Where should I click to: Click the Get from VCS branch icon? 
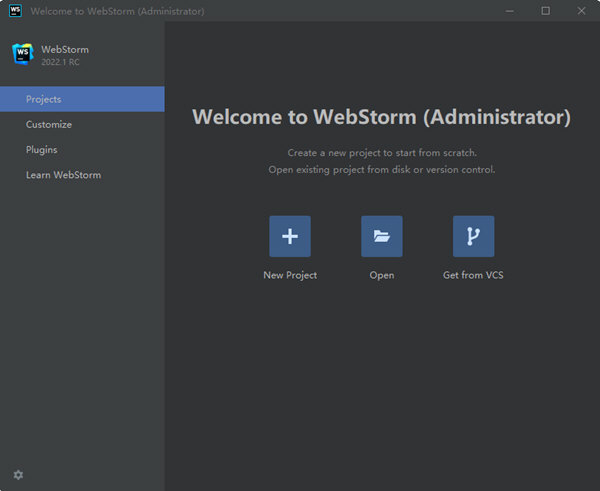[x=473, y=237]
